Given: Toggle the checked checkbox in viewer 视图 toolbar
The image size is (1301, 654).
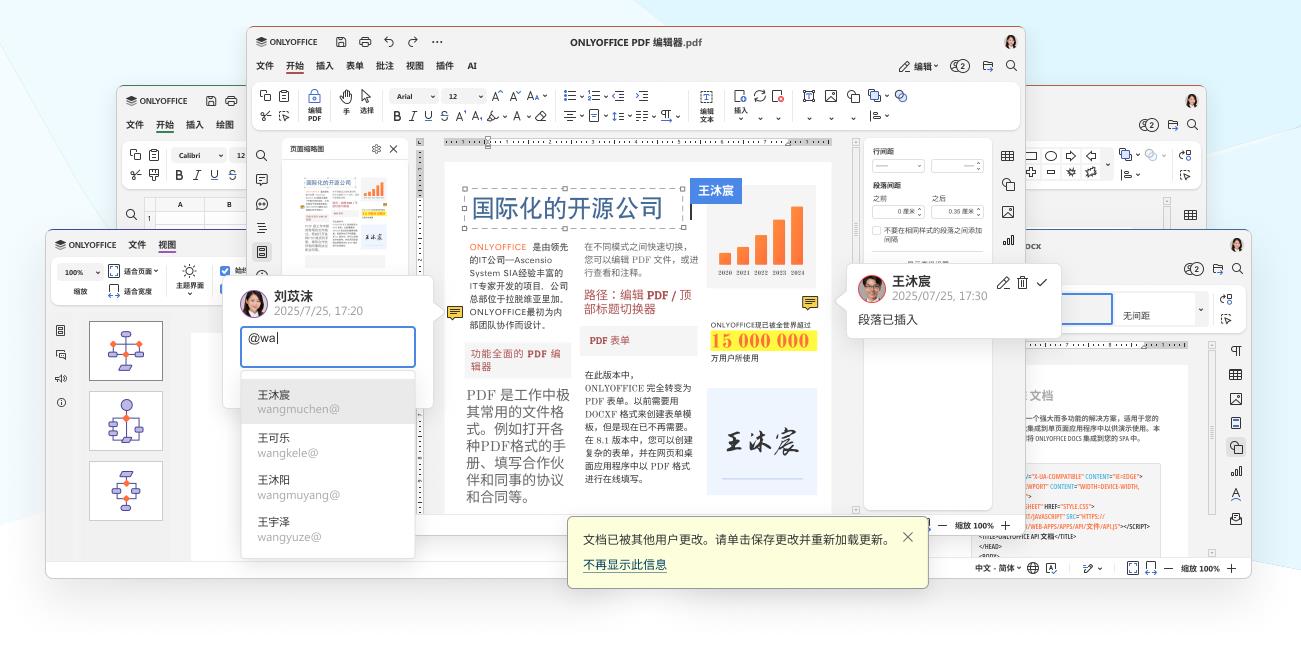Looking at the screenshot, I should pos(225,271).
